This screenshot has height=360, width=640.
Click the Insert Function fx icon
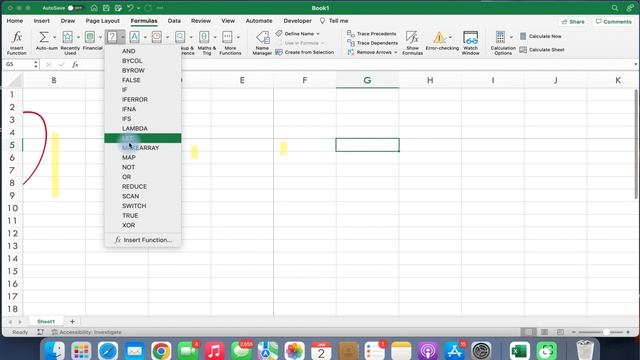[17, 37]
